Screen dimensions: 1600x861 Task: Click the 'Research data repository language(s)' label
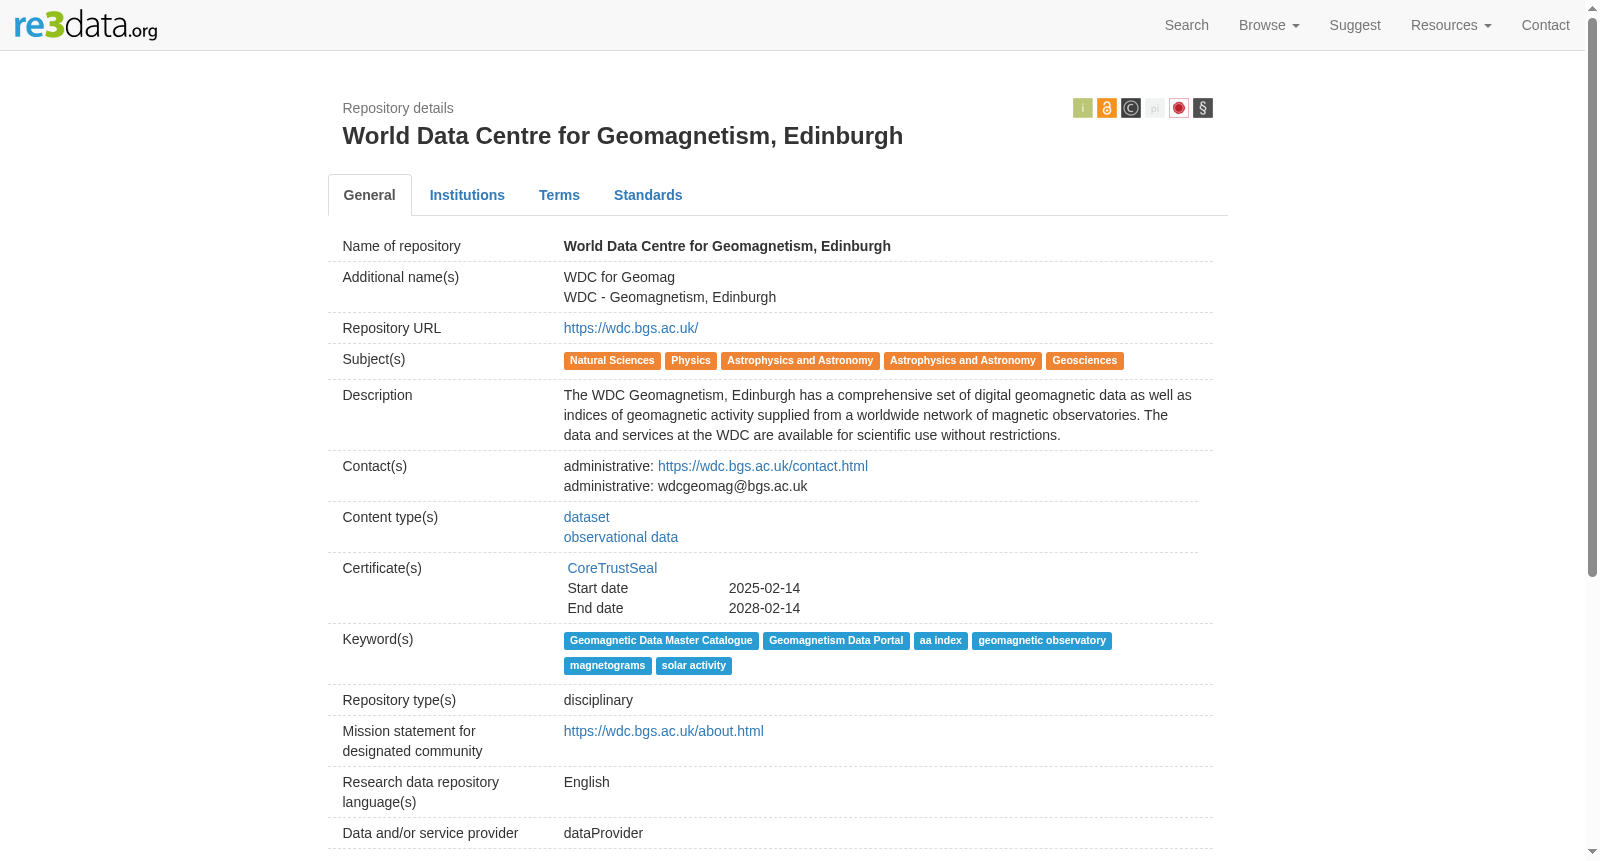click(421, 792)
